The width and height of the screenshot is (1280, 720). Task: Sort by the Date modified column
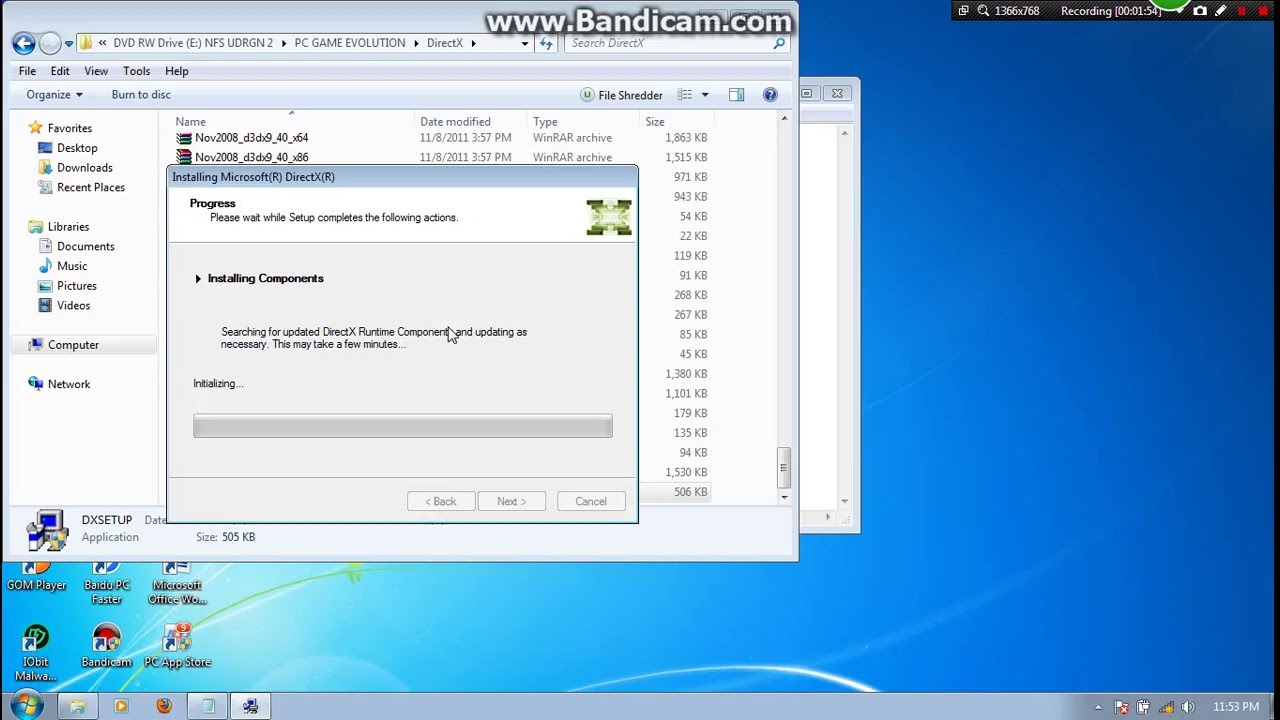click(455, 122)
